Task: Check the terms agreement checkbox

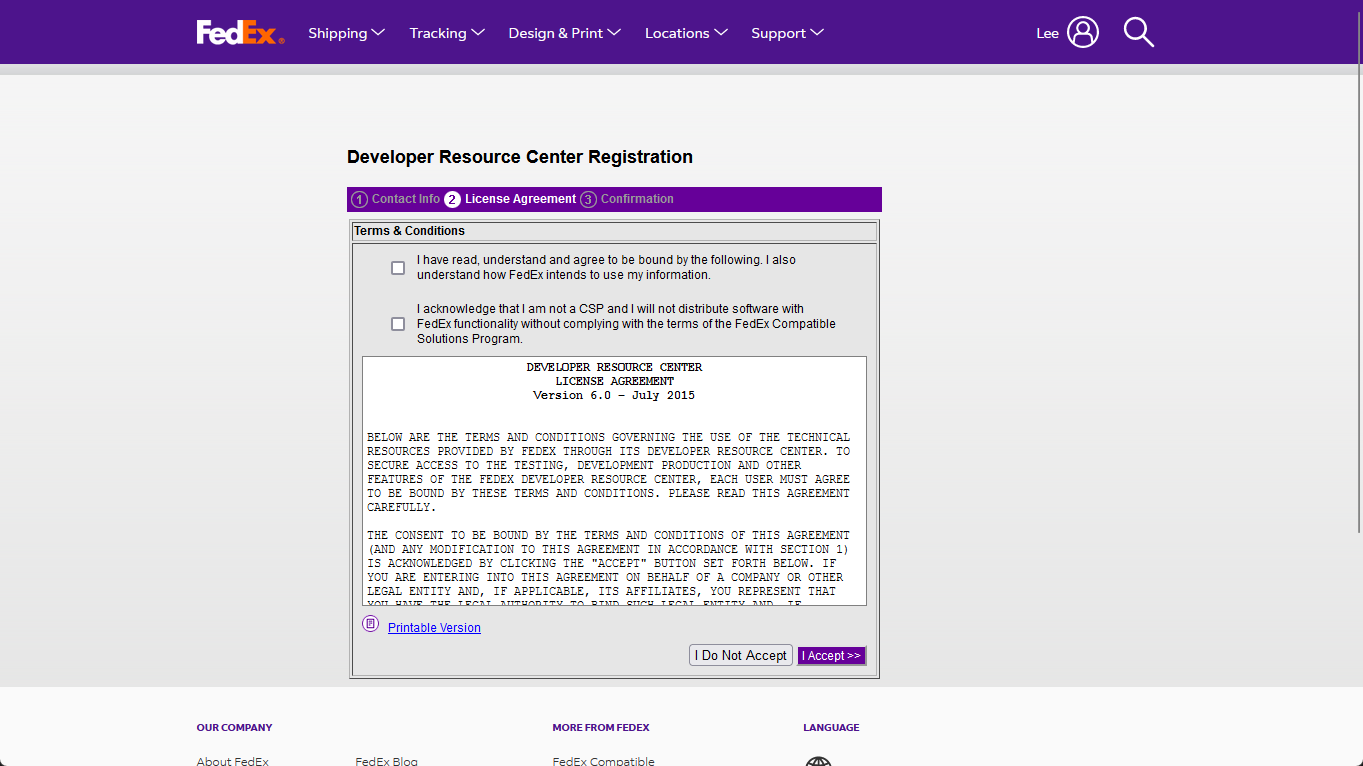Action: (397, 267)
